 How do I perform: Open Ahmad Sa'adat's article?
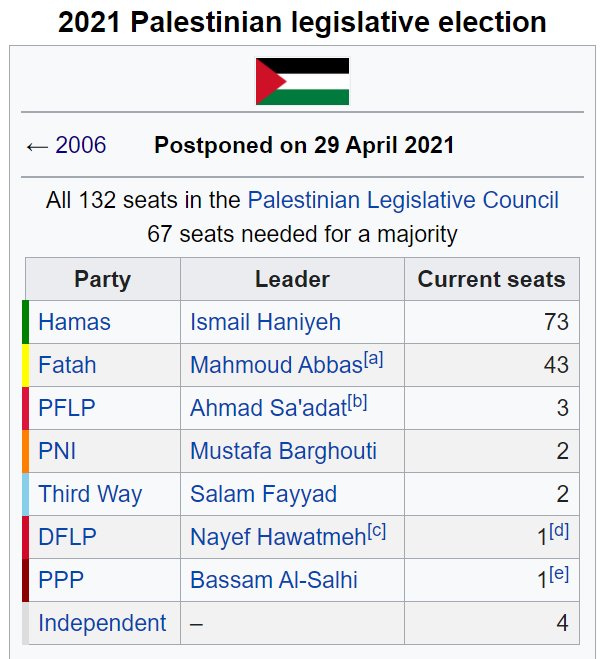coord(268,408)
